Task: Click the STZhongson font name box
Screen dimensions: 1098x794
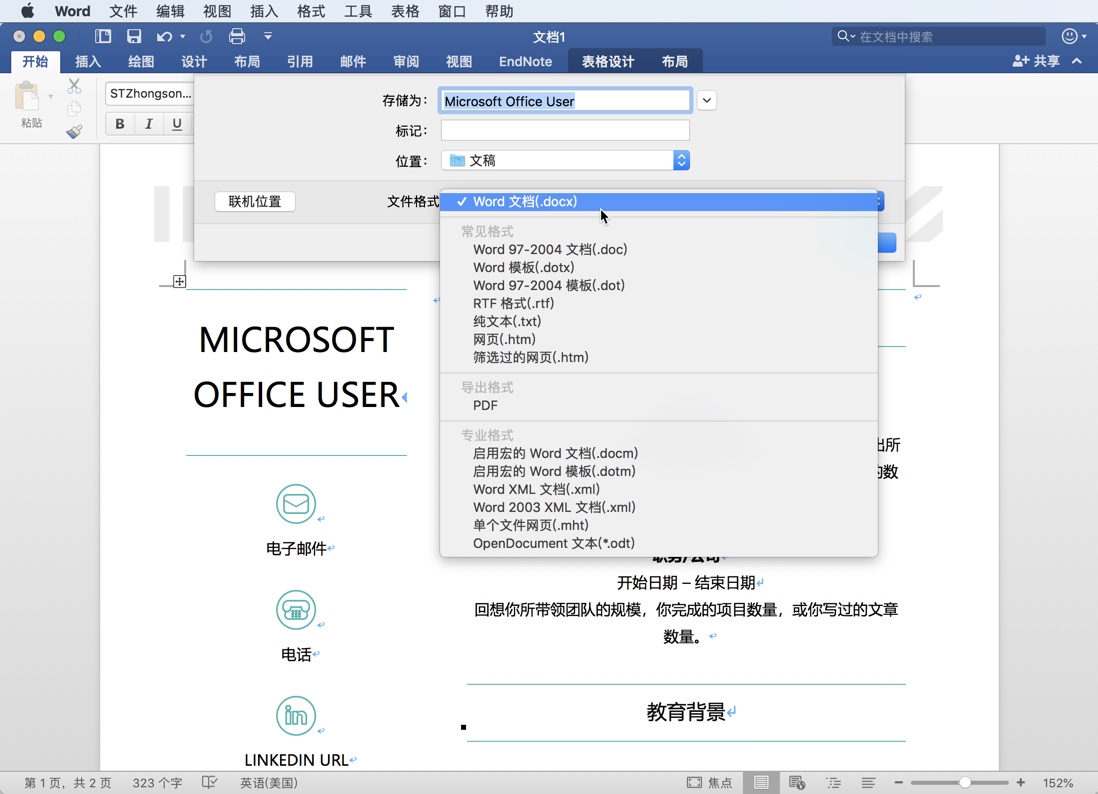Action: 150,94
